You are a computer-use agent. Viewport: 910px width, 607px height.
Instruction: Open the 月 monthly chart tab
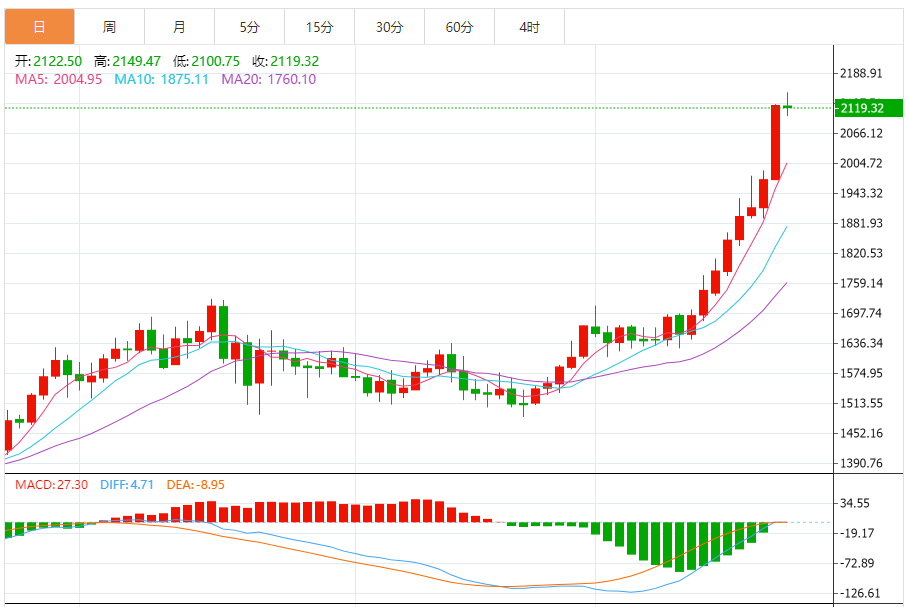pos(179,27)
